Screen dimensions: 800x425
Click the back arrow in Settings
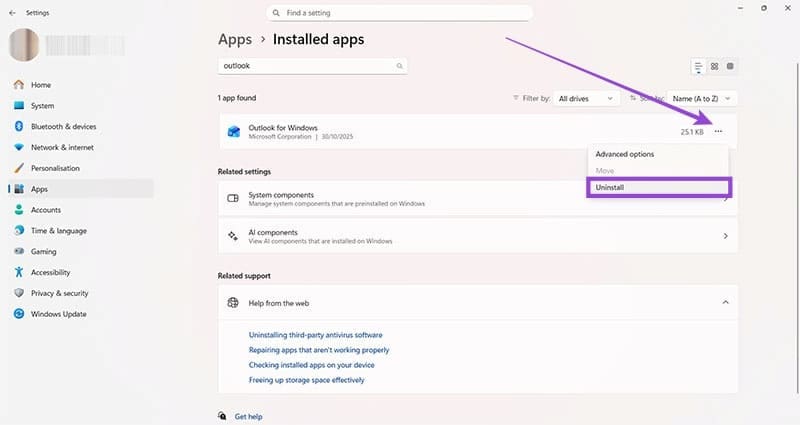click(x=11, y=13)
